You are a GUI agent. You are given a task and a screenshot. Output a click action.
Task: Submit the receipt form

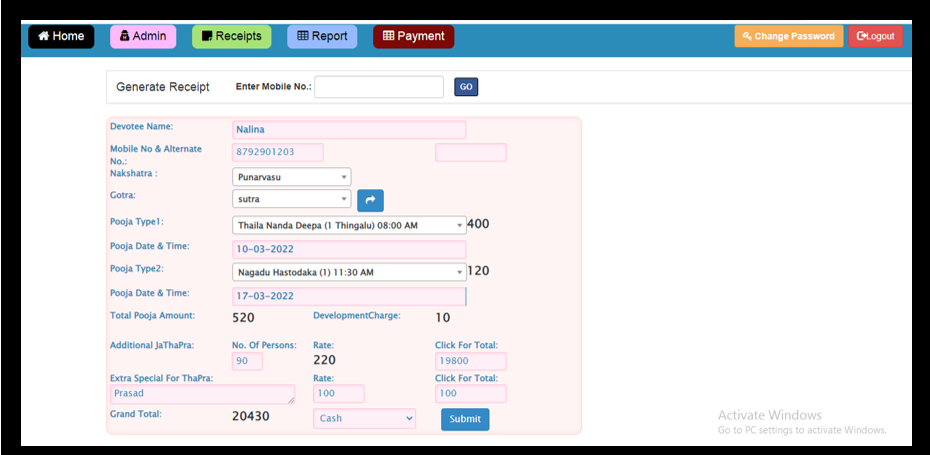tap(465, 419)
